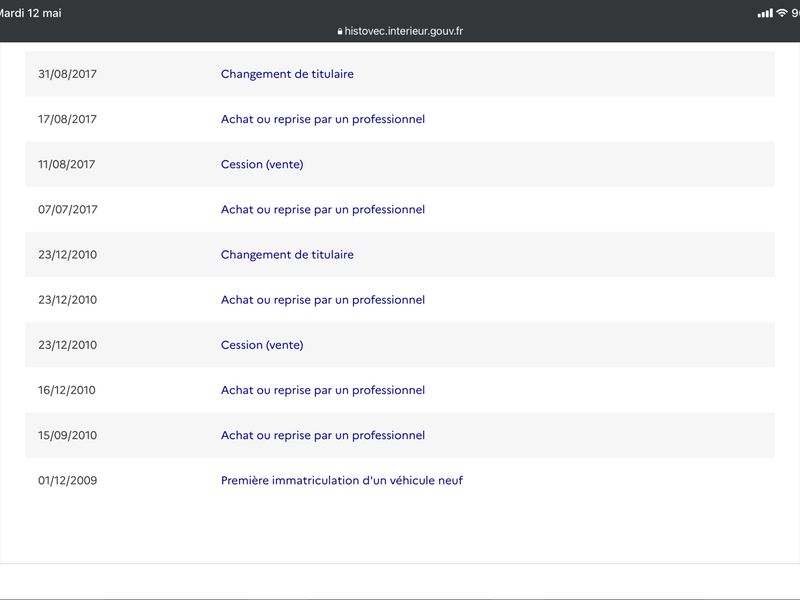Click Changement de titulaire dated 23/12/2010
The width and height of the screenshot is (800, 600).
[x=287, y=255]
